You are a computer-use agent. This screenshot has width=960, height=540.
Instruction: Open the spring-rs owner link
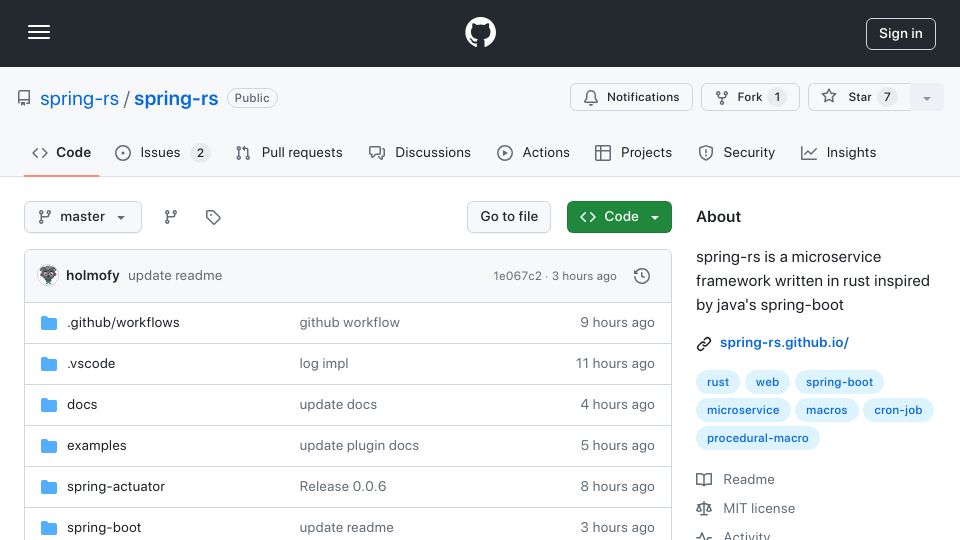(80, 98)
